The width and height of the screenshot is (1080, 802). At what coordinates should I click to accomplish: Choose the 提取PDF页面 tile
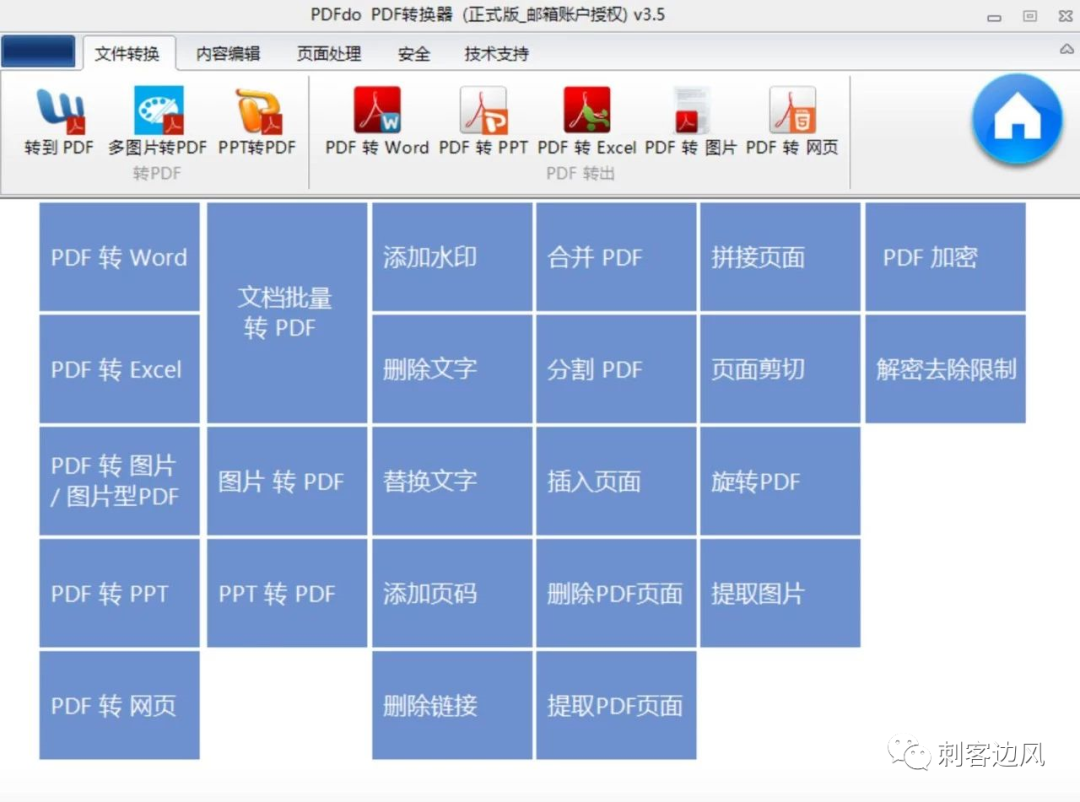point(616,706)
